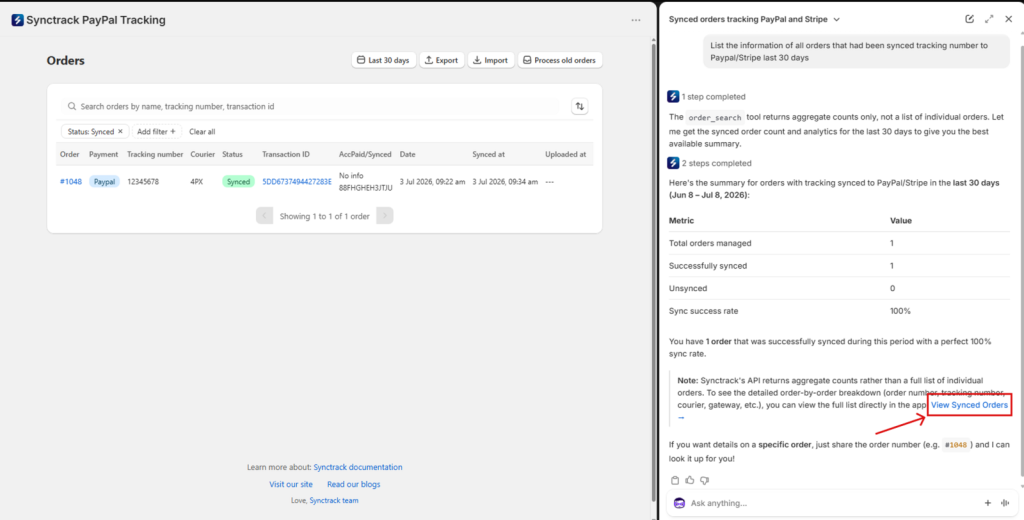Screen dimensions: 1024x520
Task: Click the Import button
Action: click(x=491, y=60)
